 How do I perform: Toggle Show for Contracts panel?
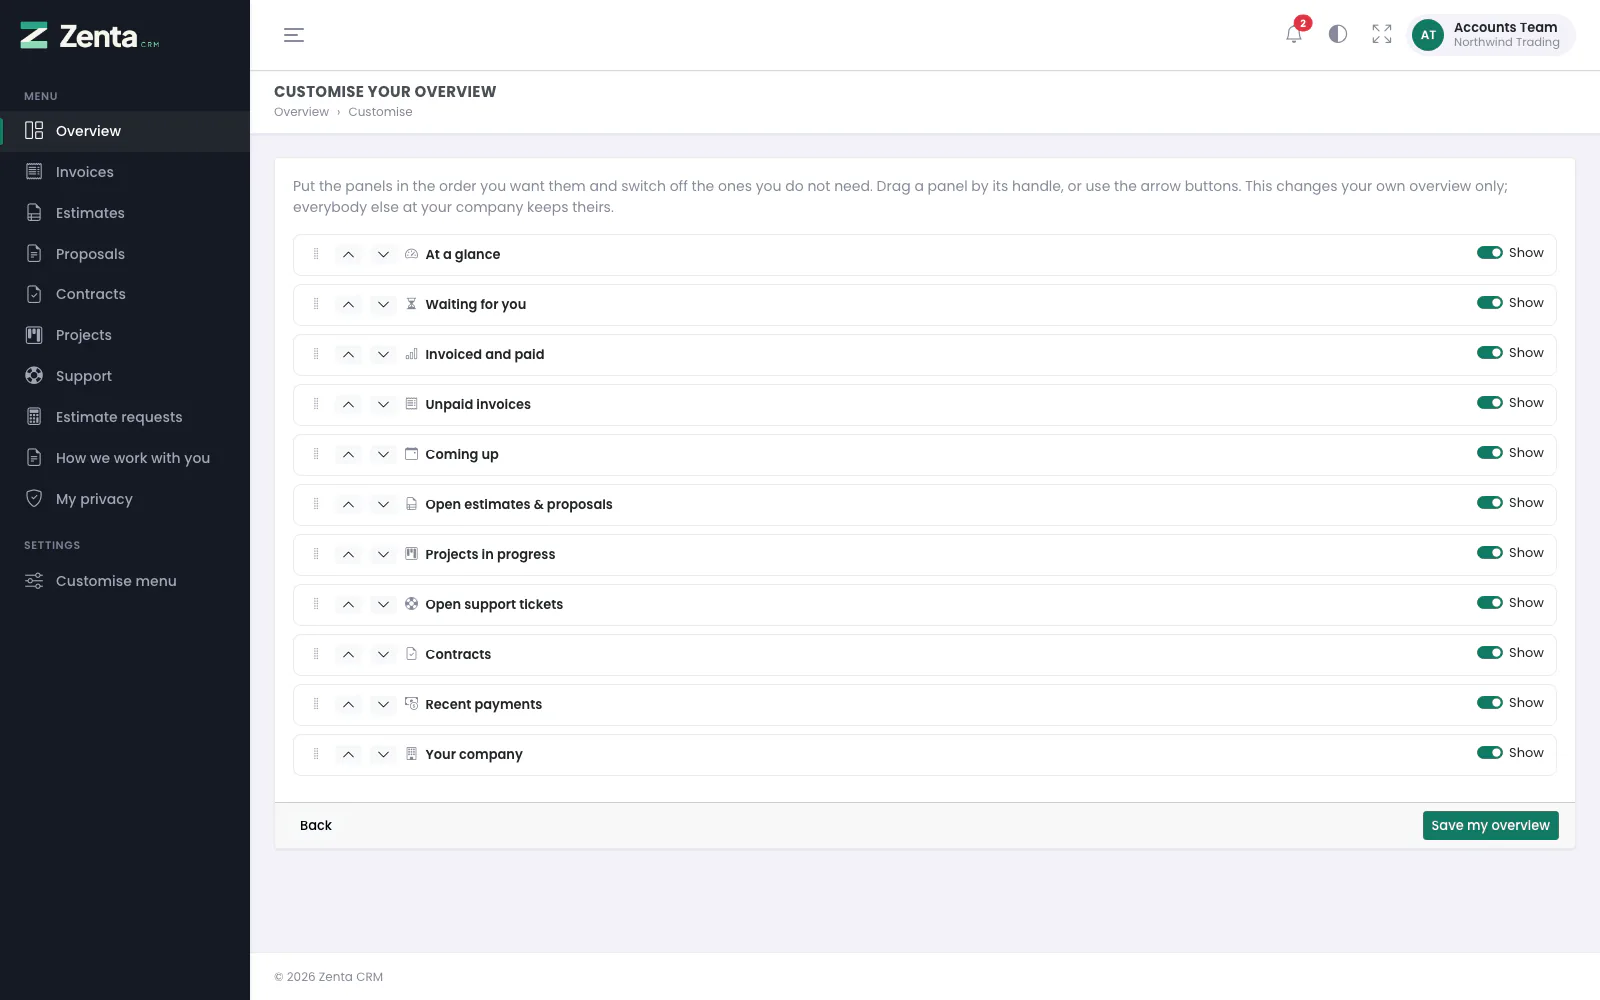coord(1490,653)
